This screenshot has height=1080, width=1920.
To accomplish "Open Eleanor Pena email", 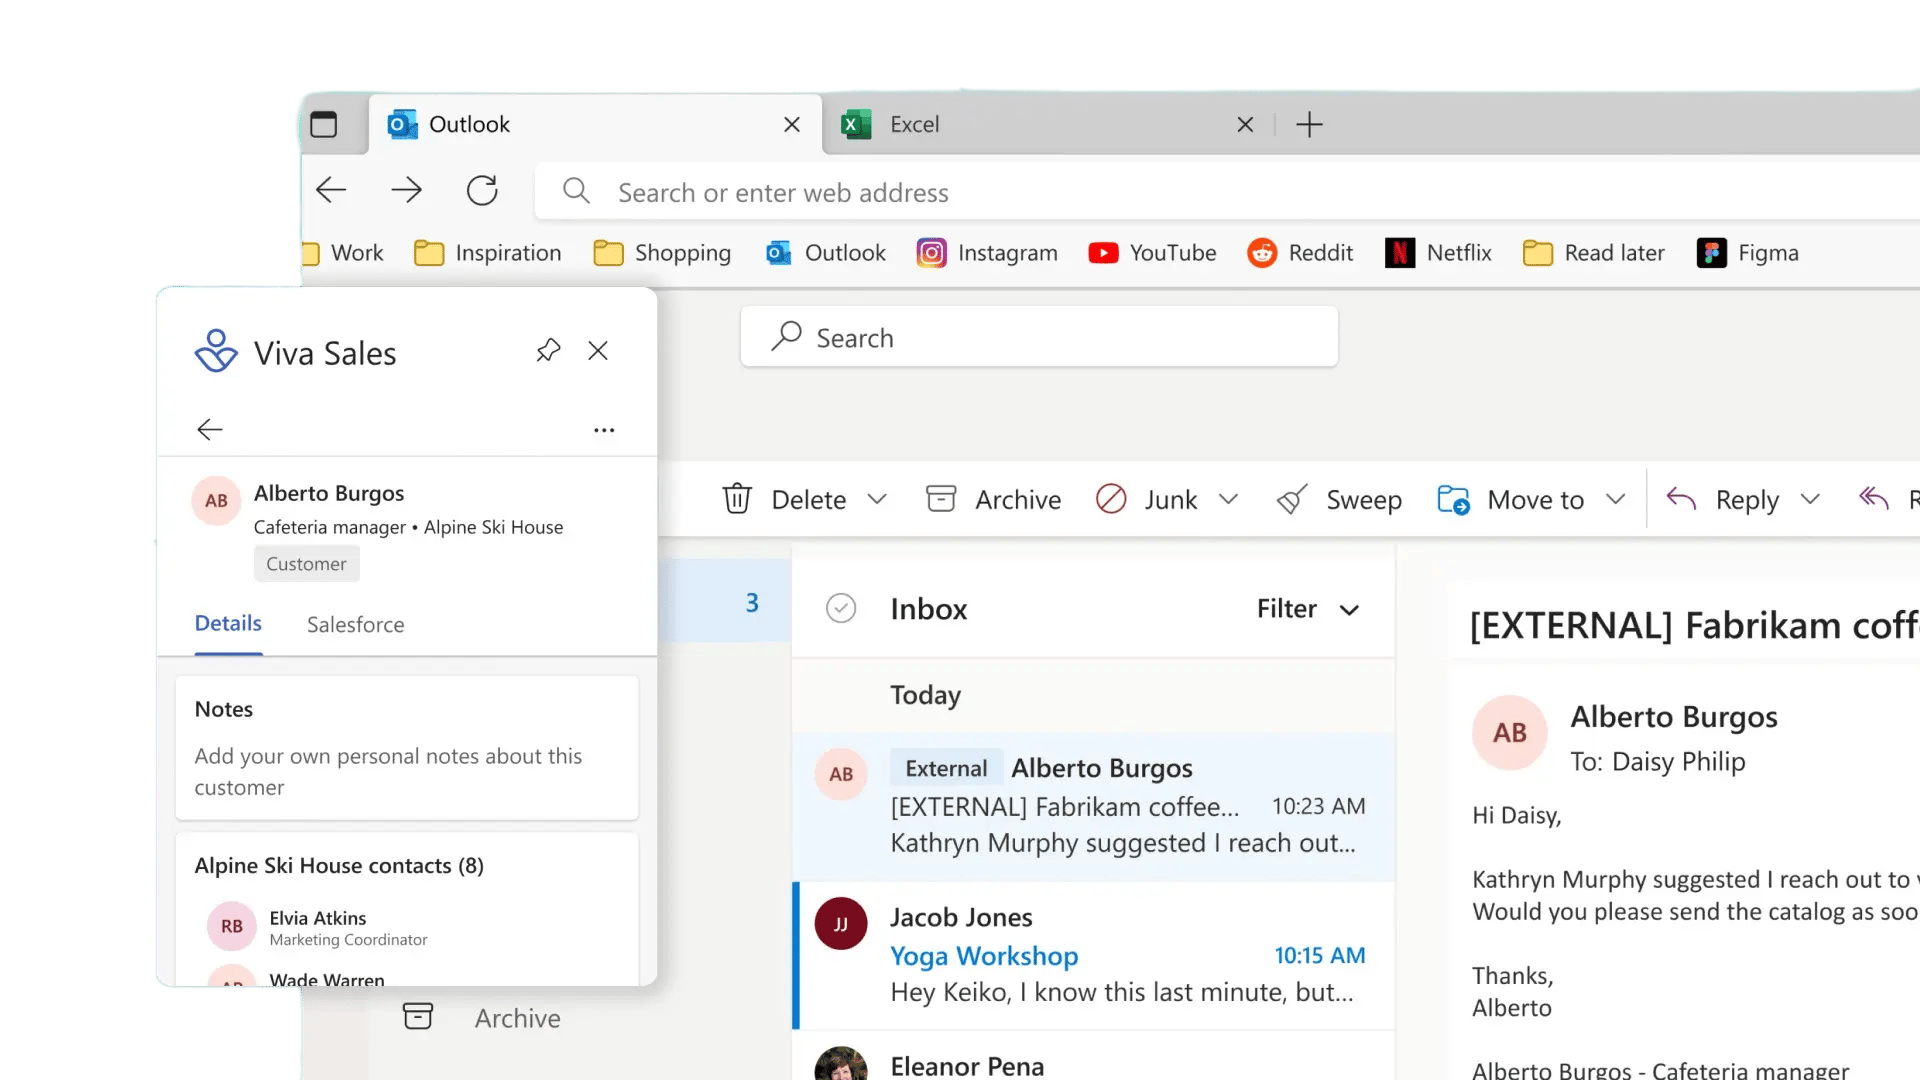I will click(1094, 1056).
